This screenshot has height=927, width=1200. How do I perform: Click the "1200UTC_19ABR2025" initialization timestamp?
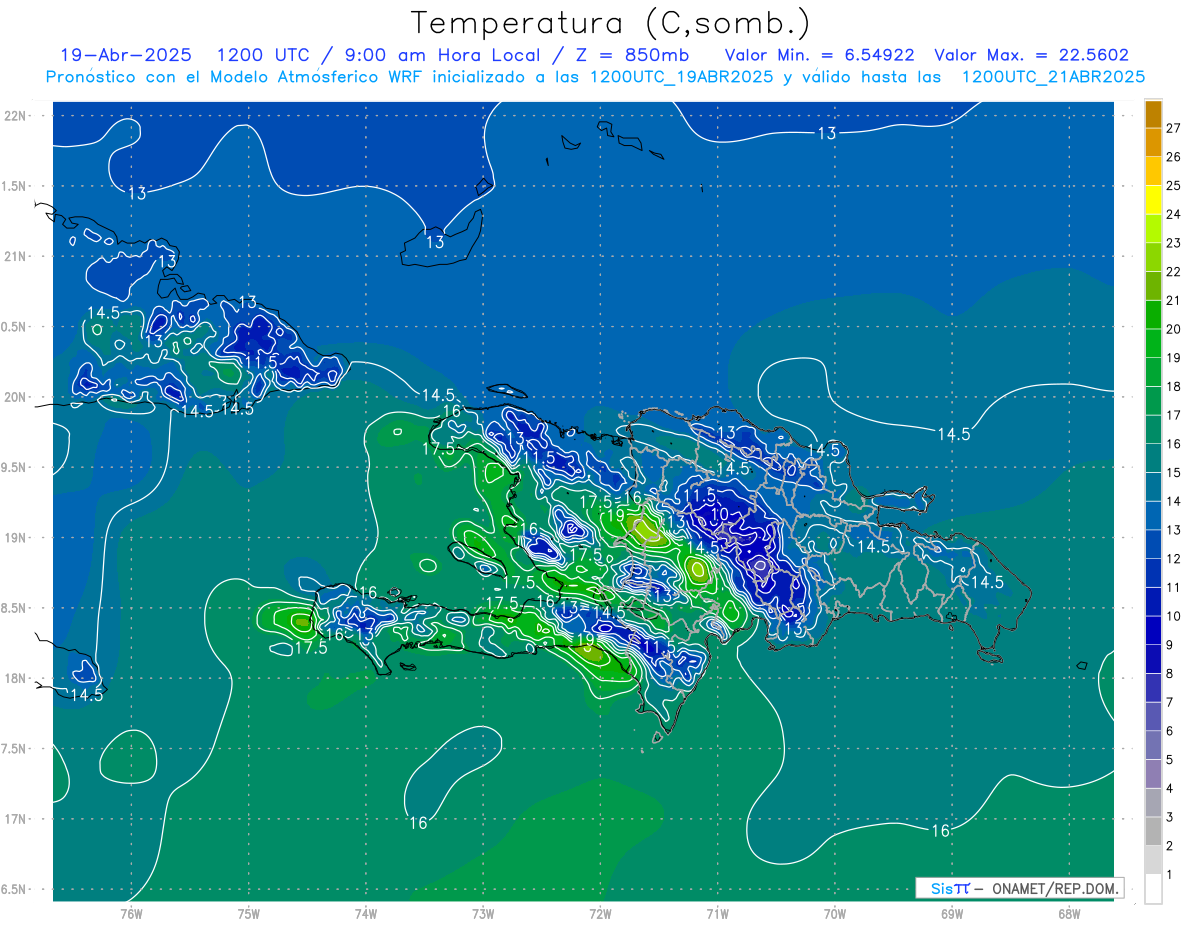point(681,77)
